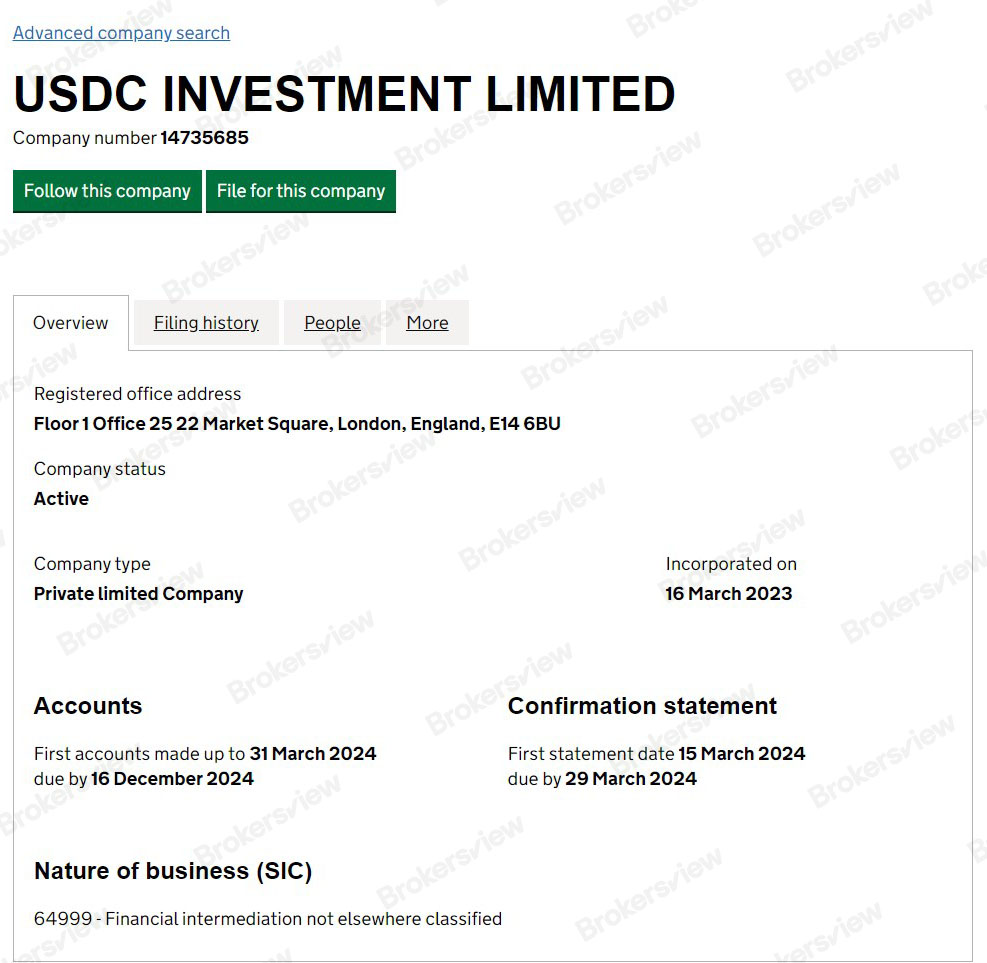Select the incorporation date 16 March 2023
Image resolution: width=987 pixels, height=963 pixels.
coord(729,593)
